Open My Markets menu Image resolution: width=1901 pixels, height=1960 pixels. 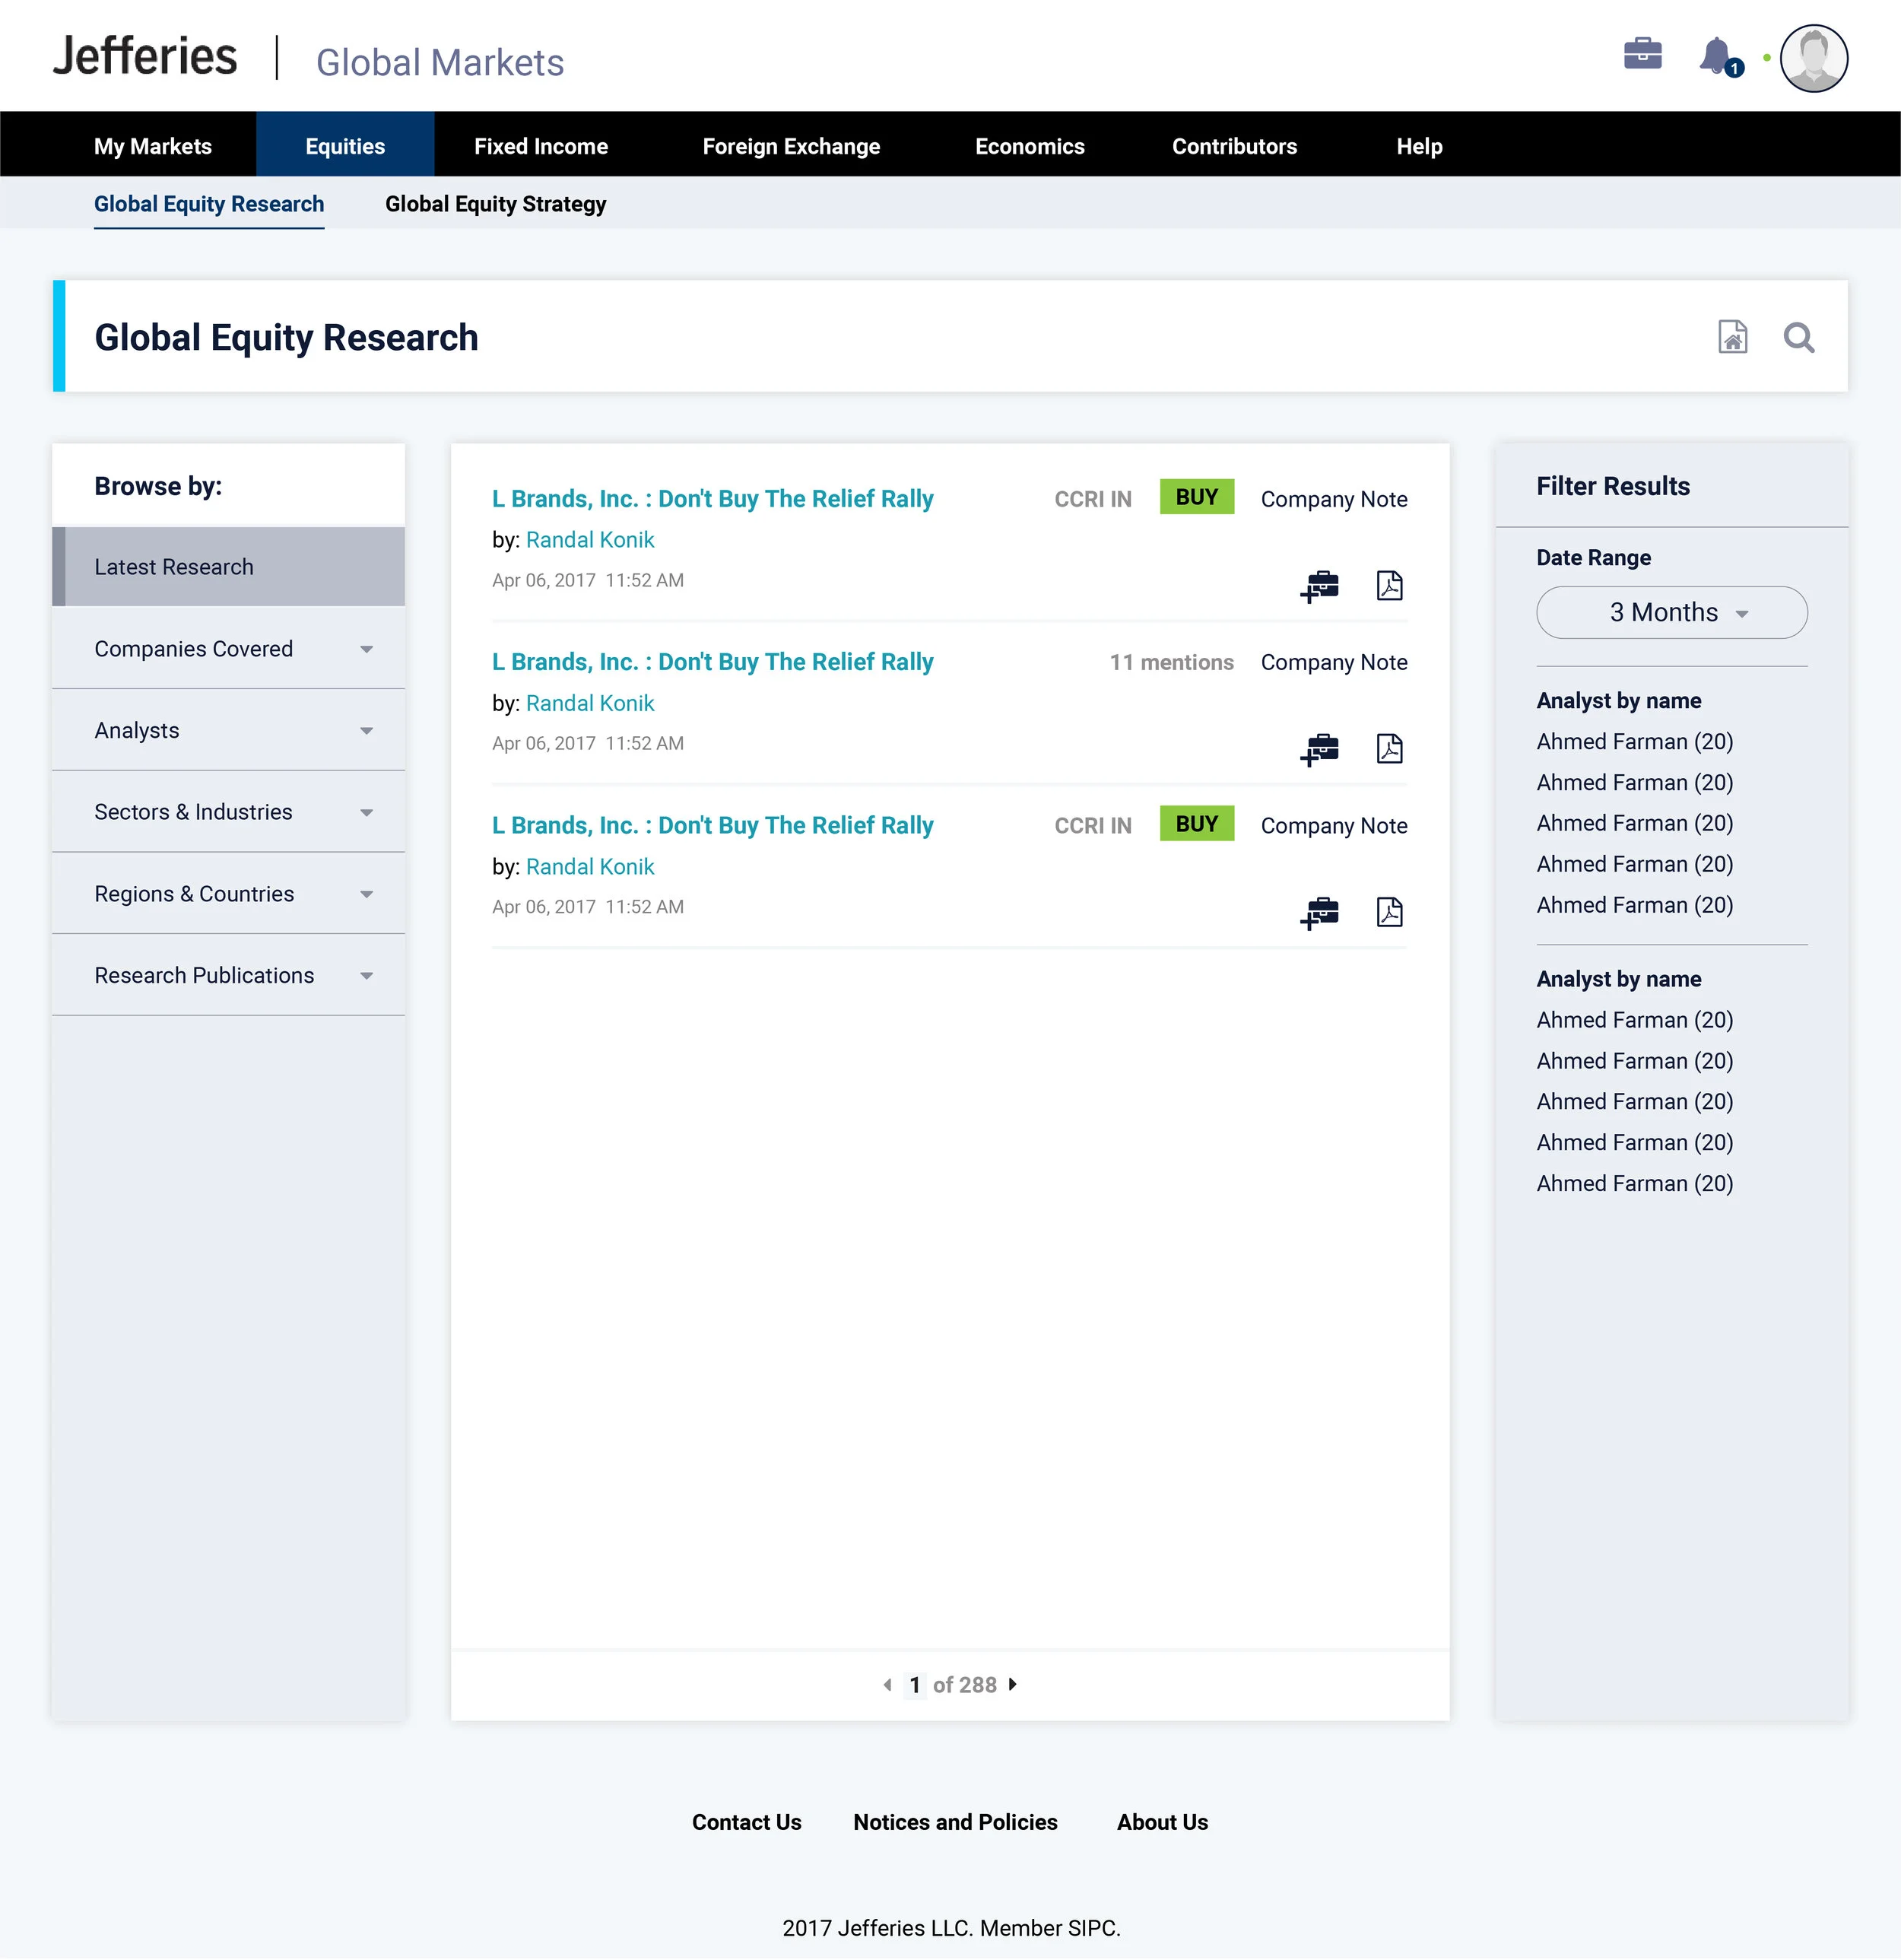153,146
